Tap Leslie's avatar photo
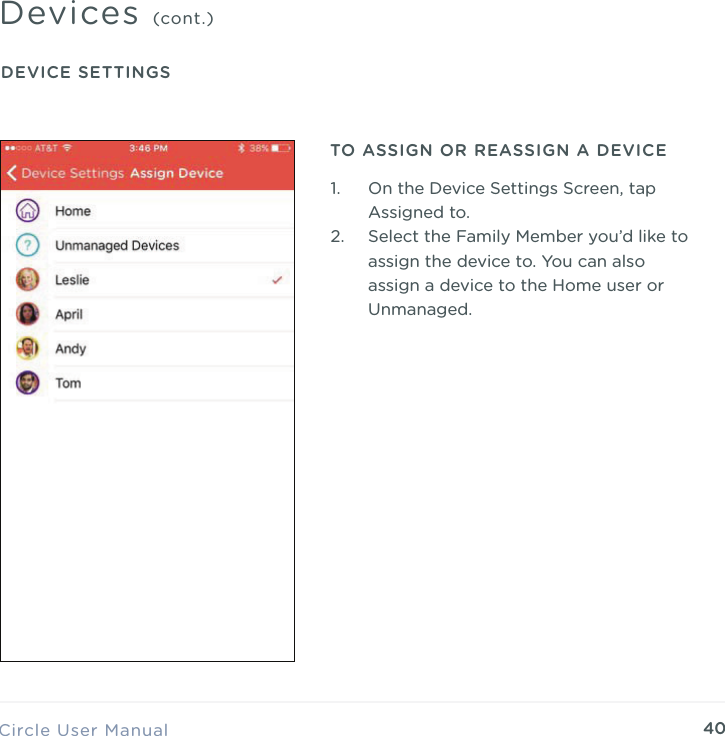The width and height of the screenshot is (725, 736). click(x=28, y=279)
